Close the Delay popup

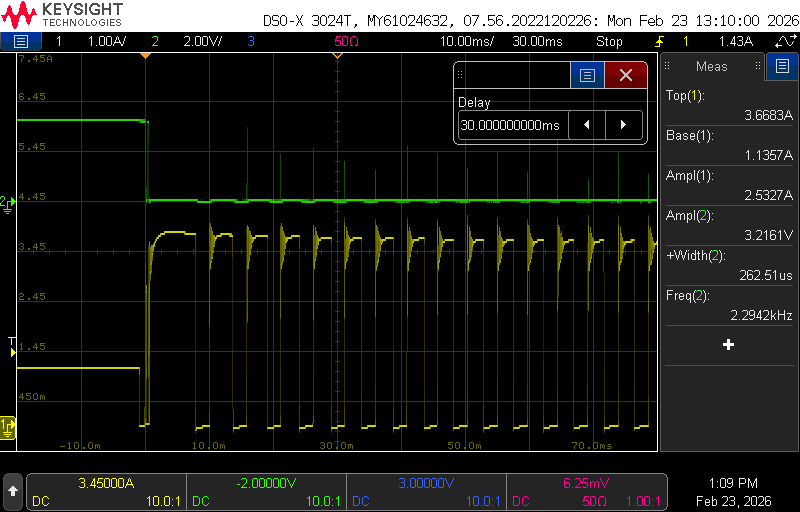point(626,75)
